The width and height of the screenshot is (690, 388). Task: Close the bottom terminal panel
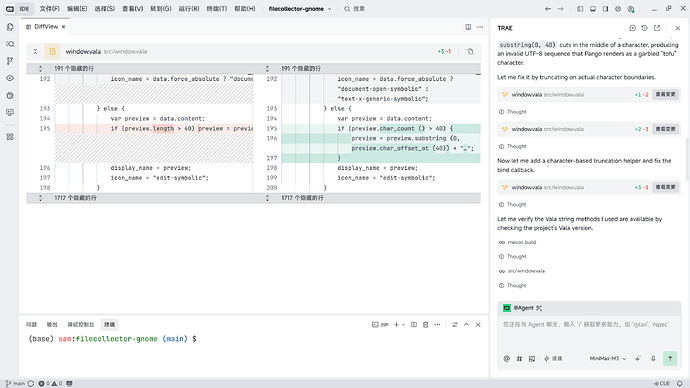(x=478, y=325)
